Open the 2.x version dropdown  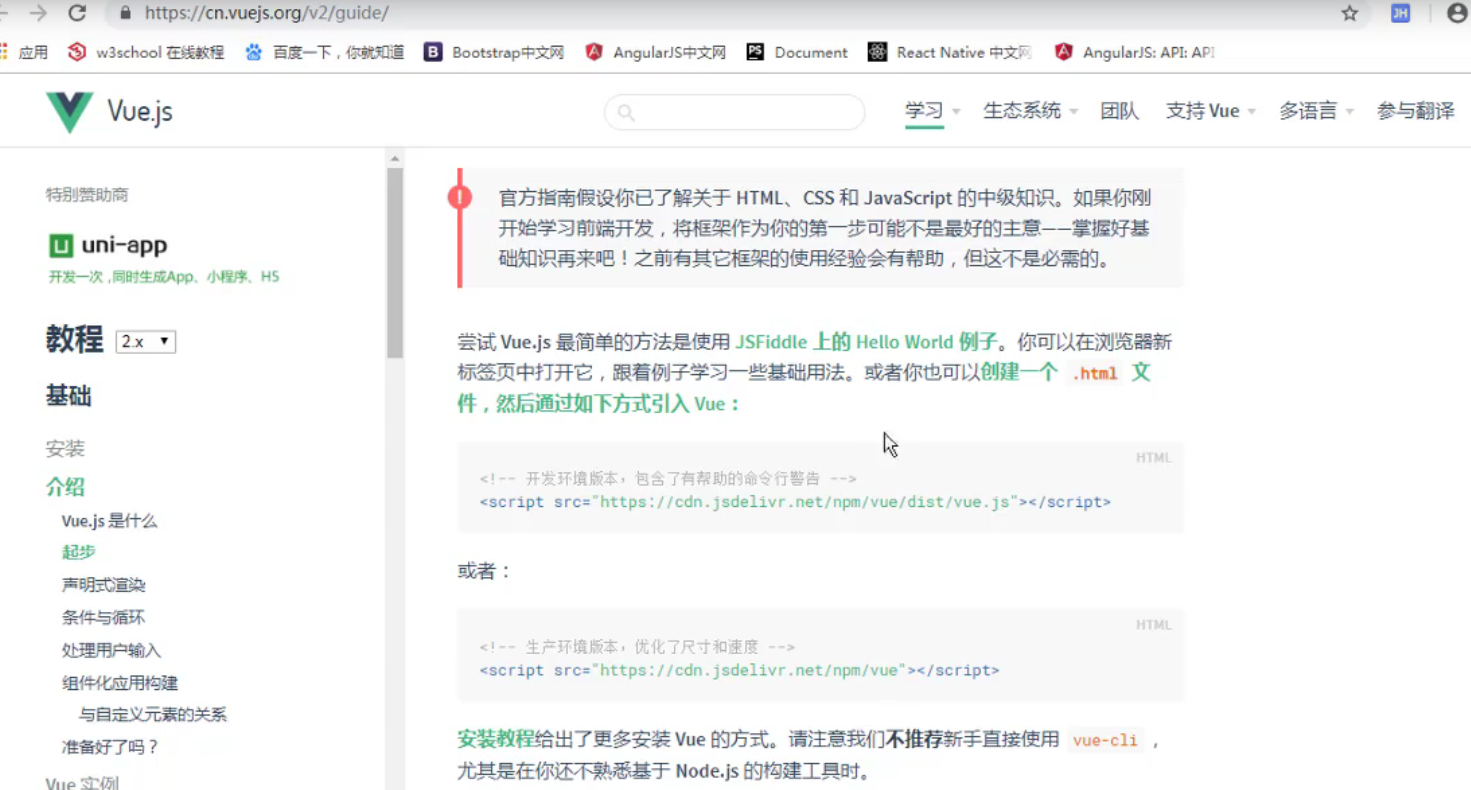coord(145,341)
